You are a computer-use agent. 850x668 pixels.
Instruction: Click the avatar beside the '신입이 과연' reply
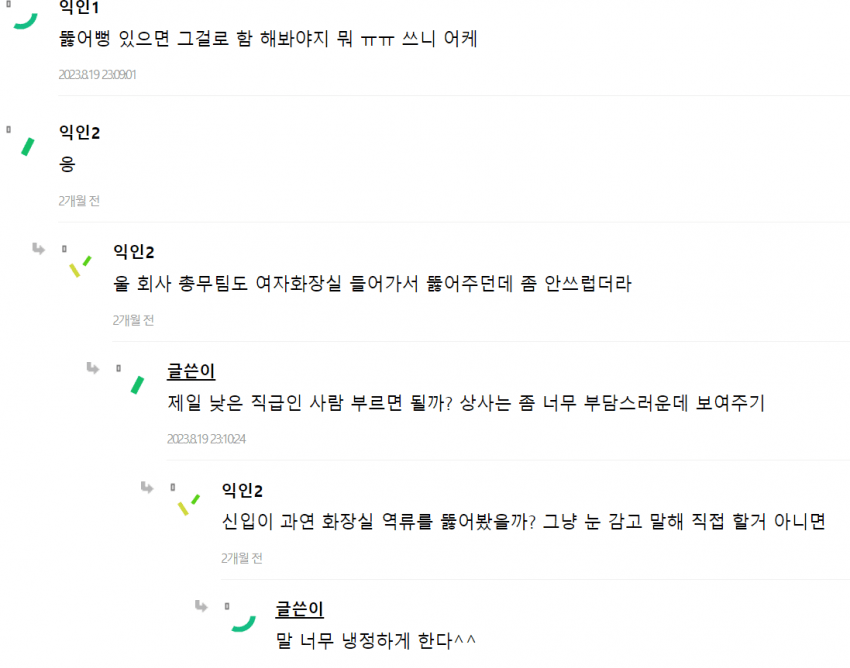pos(188,503)
